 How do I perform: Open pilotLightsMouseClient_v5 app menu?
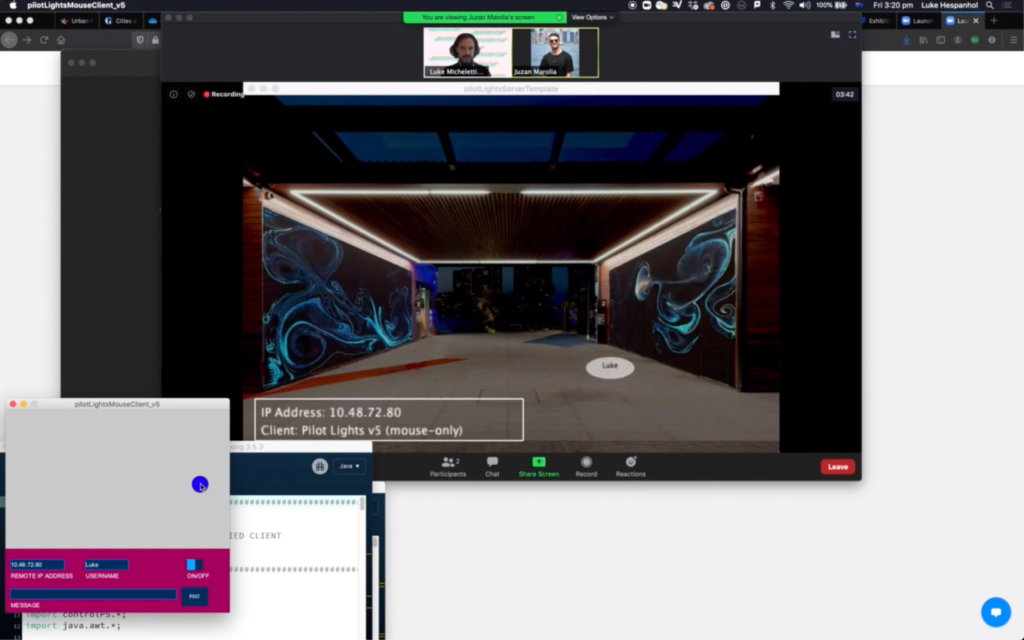pos(76,5)
